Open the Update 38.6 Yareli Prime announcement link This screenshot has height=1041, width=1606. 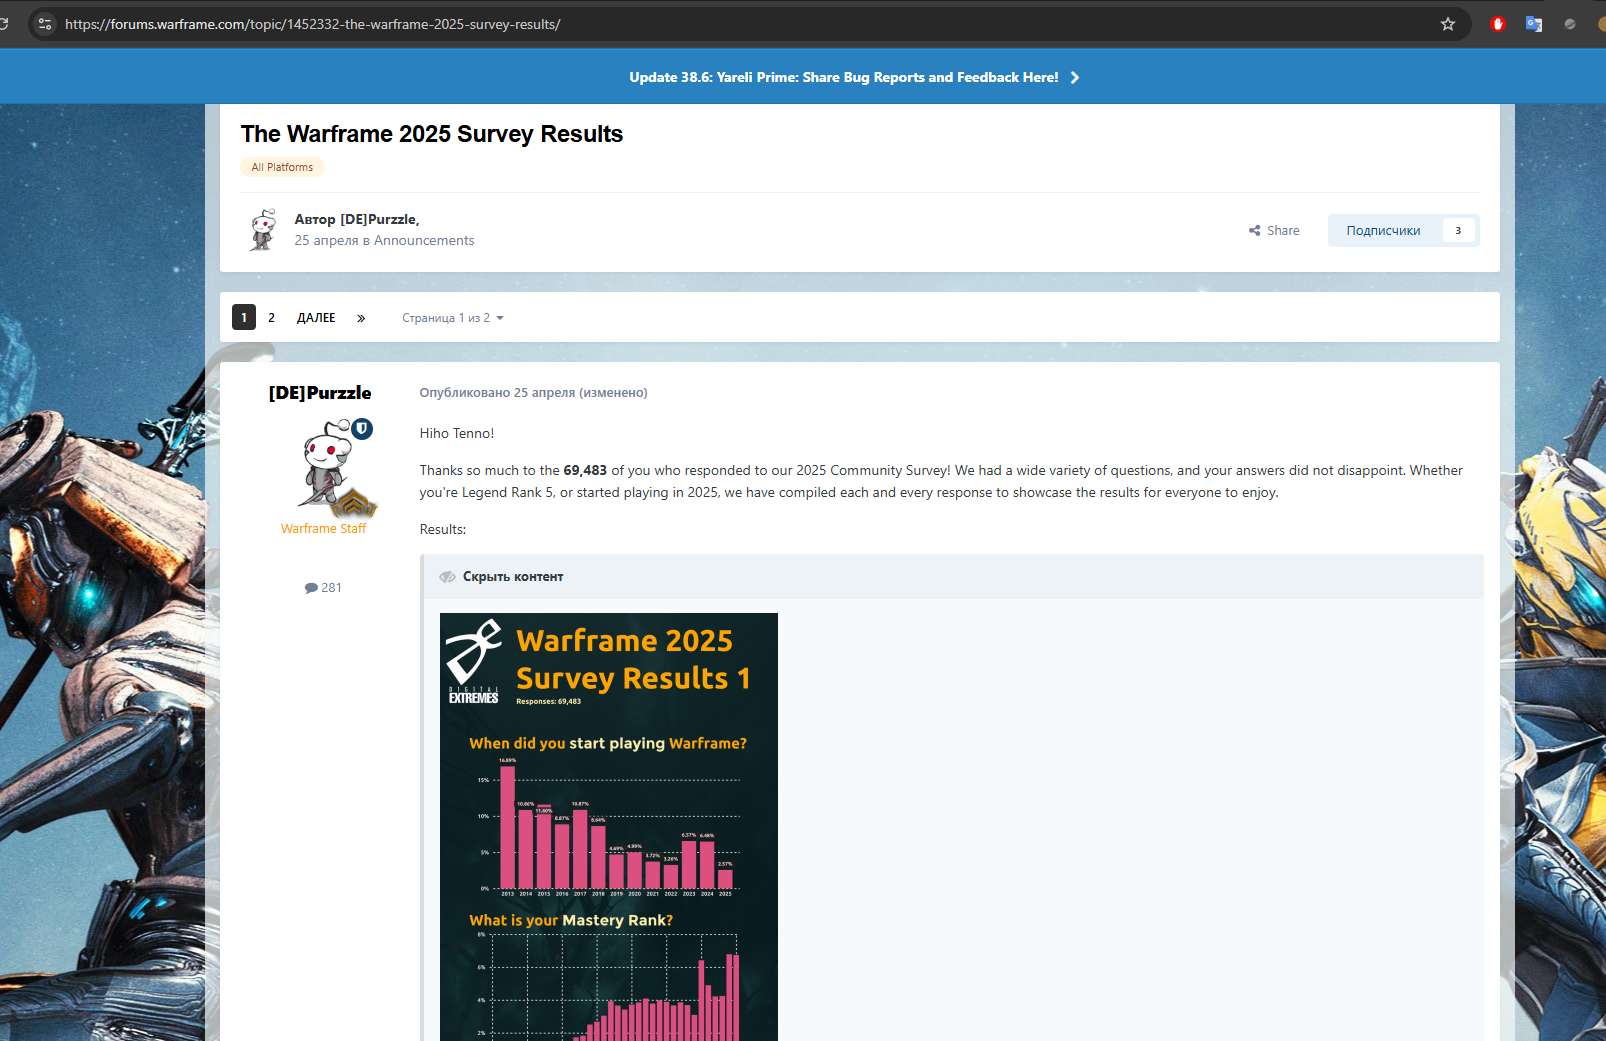click(843, 77)
